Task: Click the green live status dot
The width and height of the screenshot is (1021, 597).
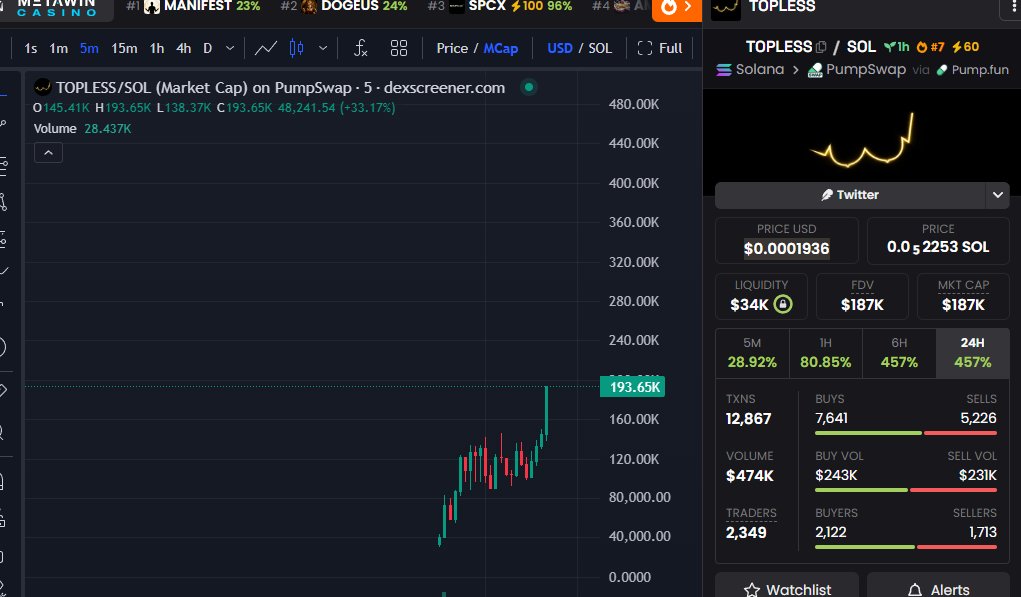Action: (529, 87)
